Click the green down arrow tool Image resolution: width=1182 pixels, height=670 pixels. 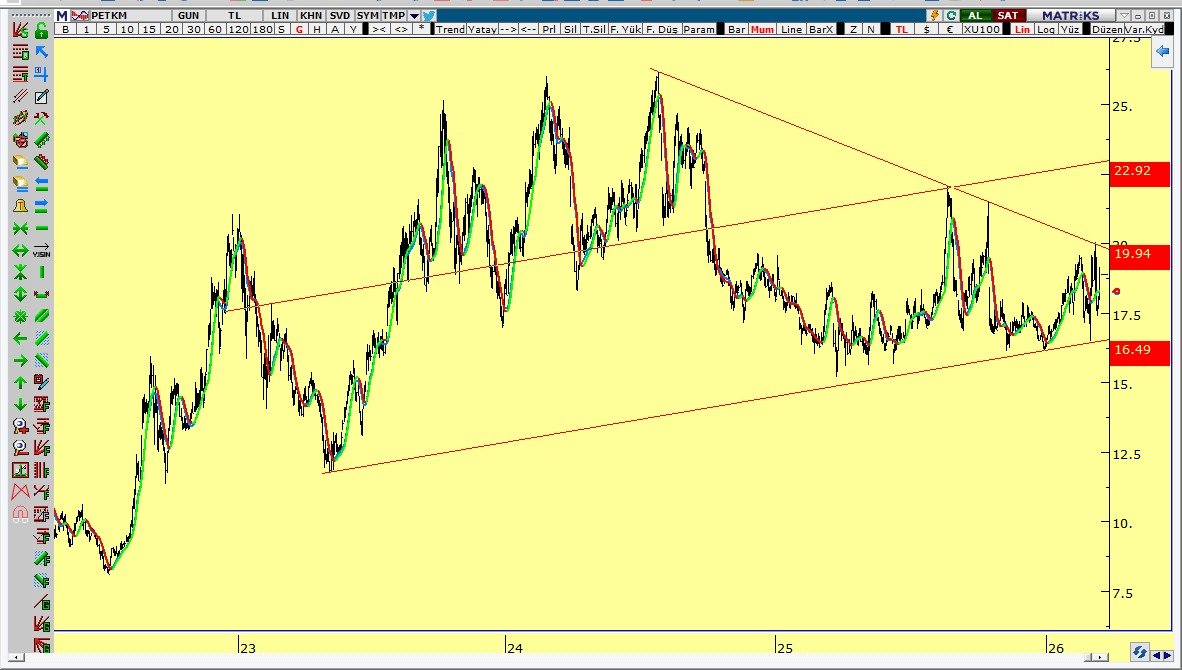(20, 405)
